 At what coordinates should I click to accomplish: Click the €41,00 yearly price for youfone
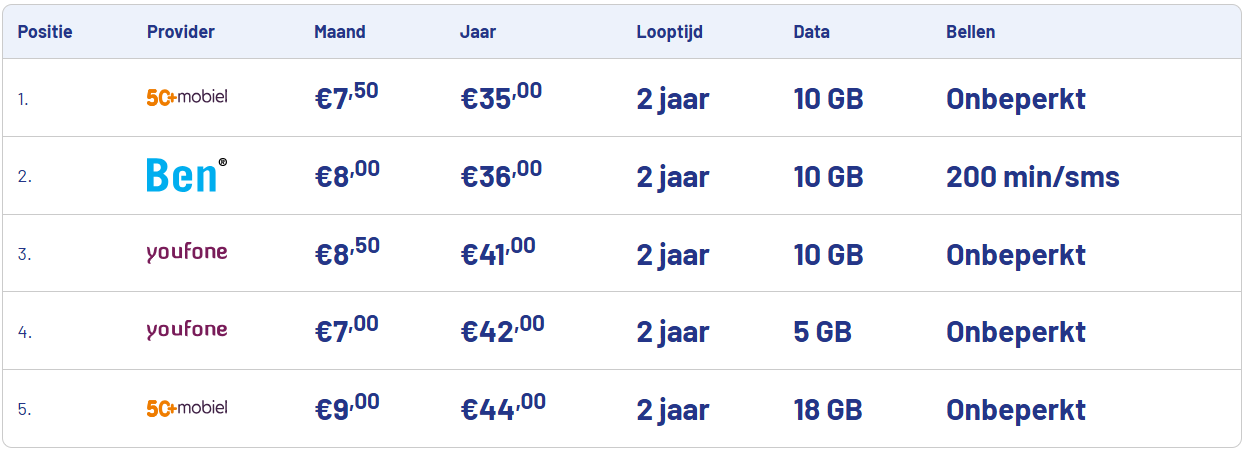[498, 252]
